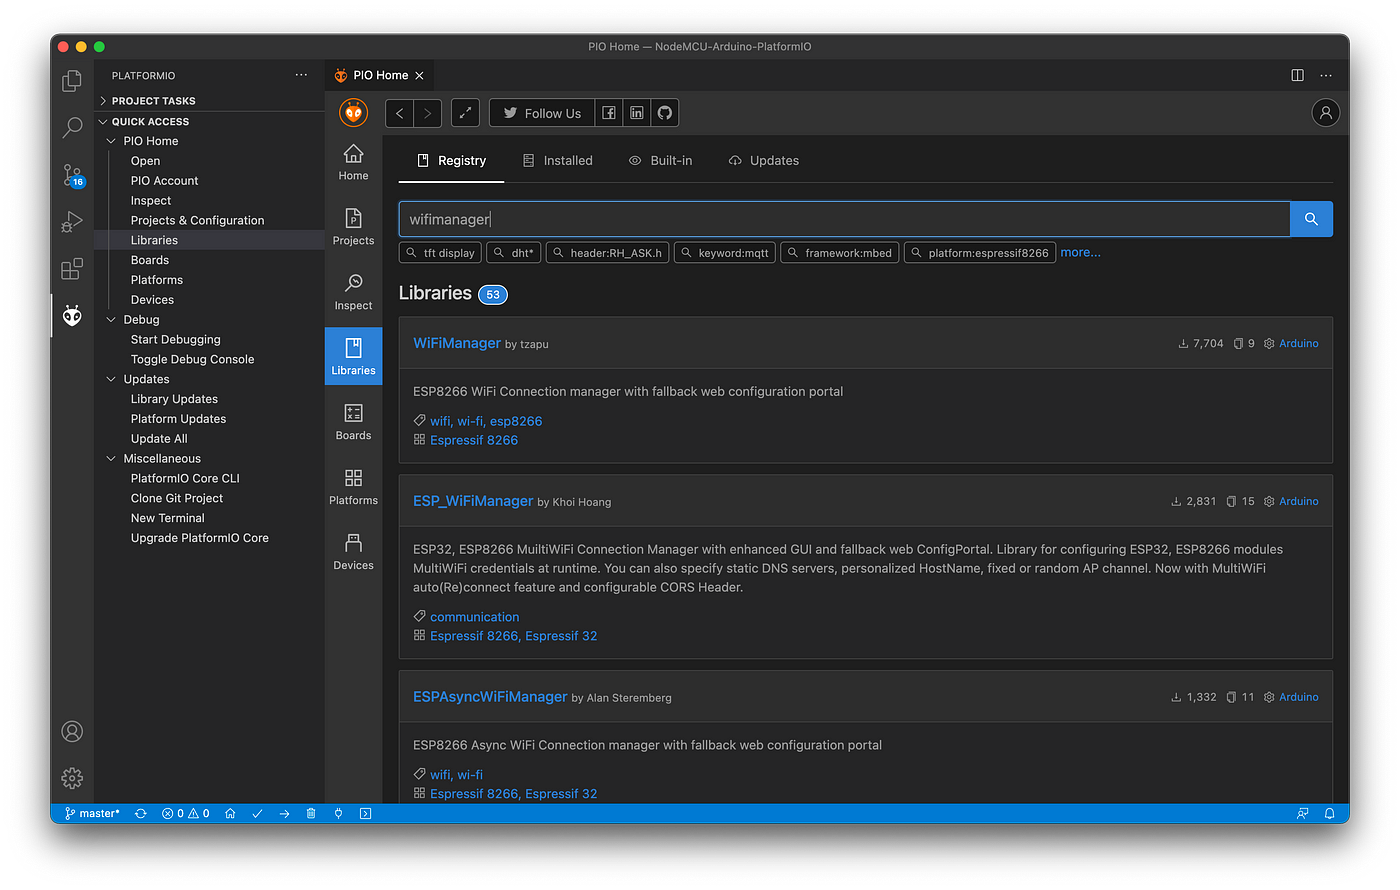Switch to the Installed tab

click(x=558, y=161)
